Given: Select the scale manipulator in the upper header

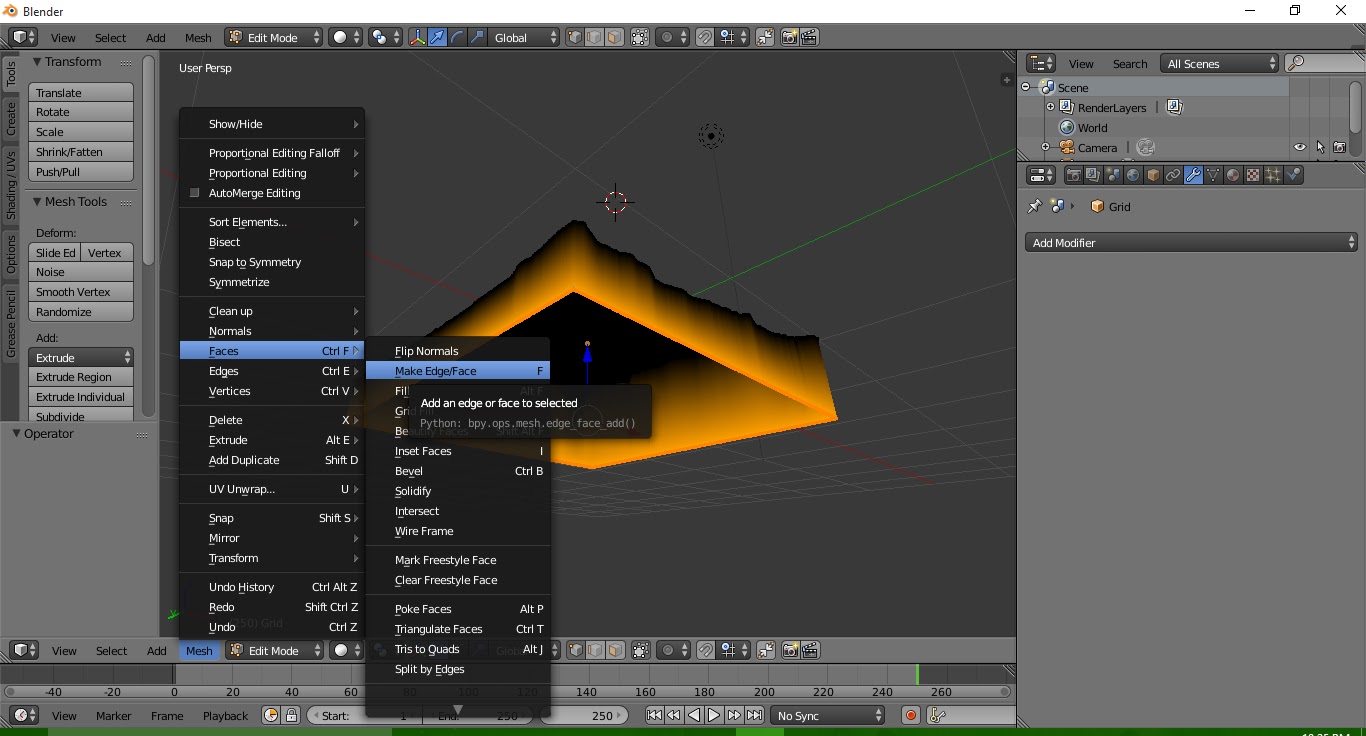Looking at the screenshot, I should [x=477, y=37].
